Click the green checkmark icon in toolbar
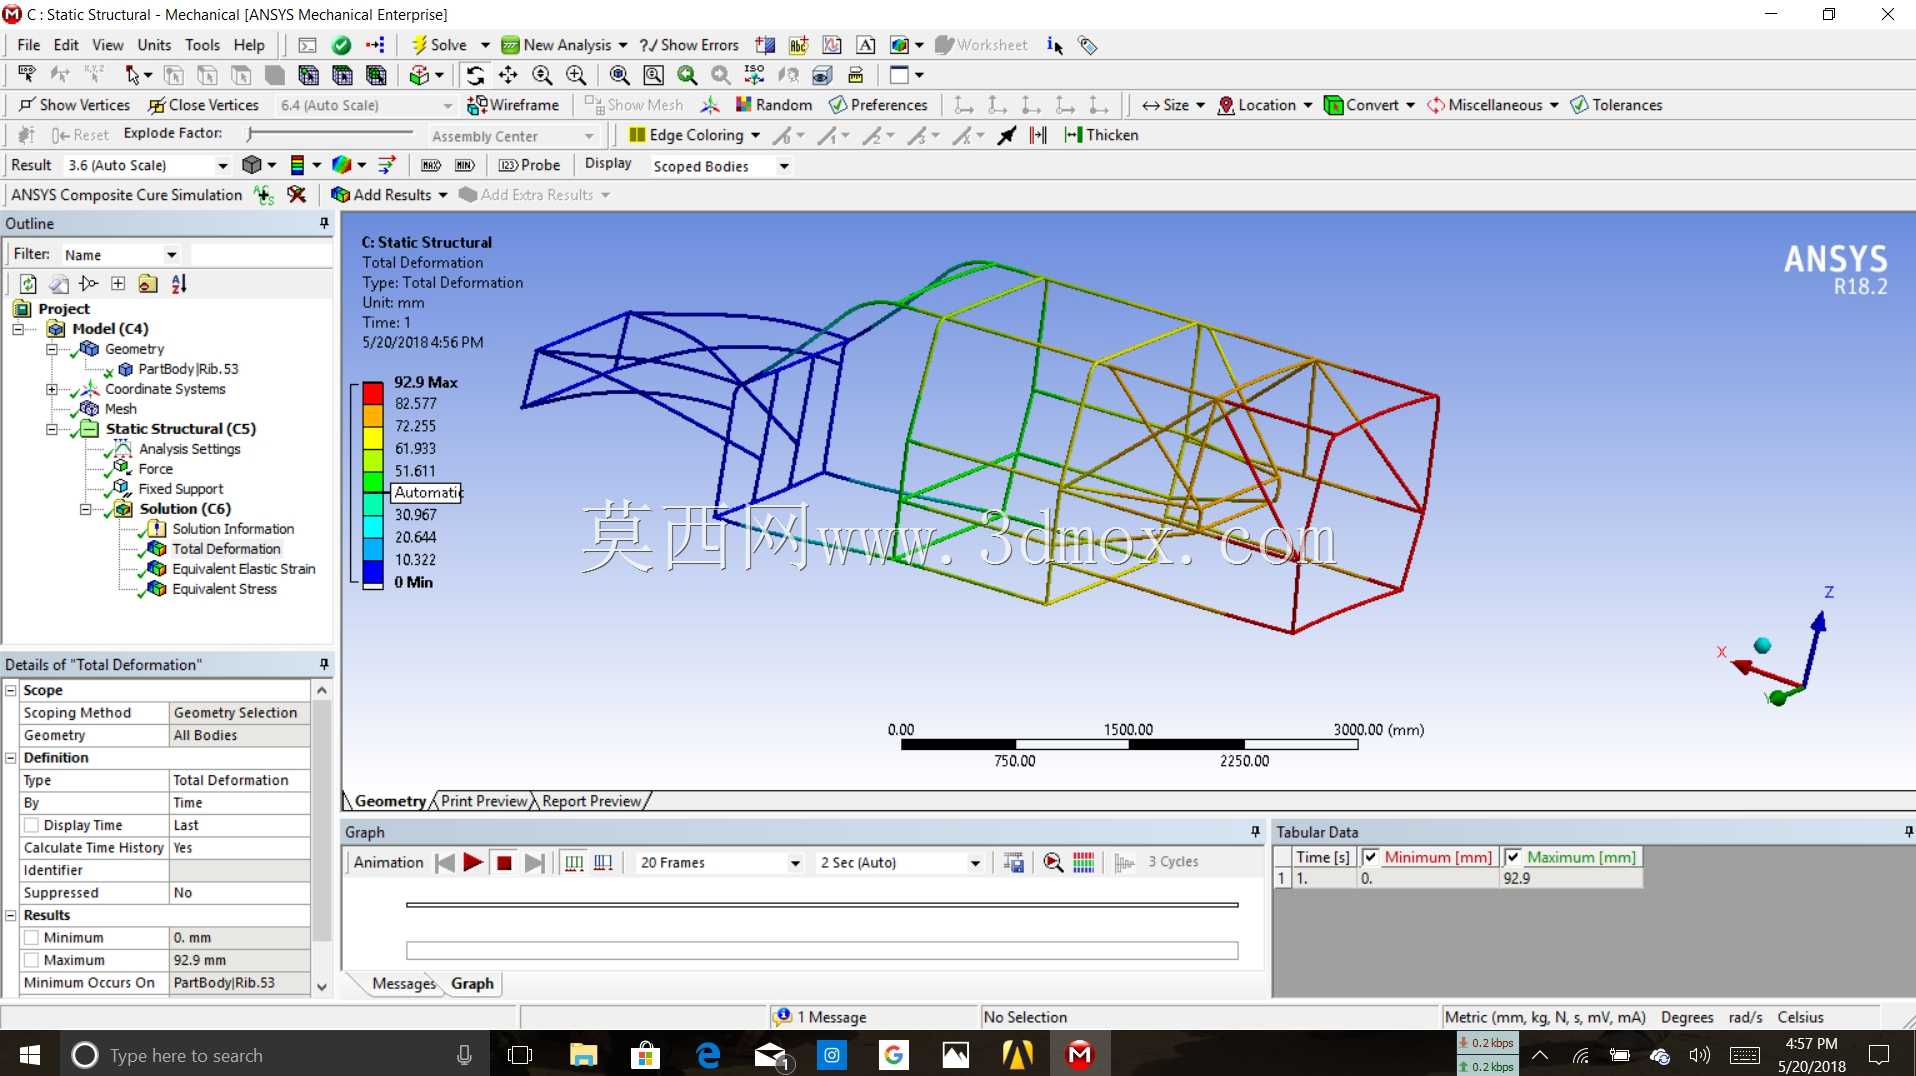This screenshot has width=1916, height=1076. point(341,45)
